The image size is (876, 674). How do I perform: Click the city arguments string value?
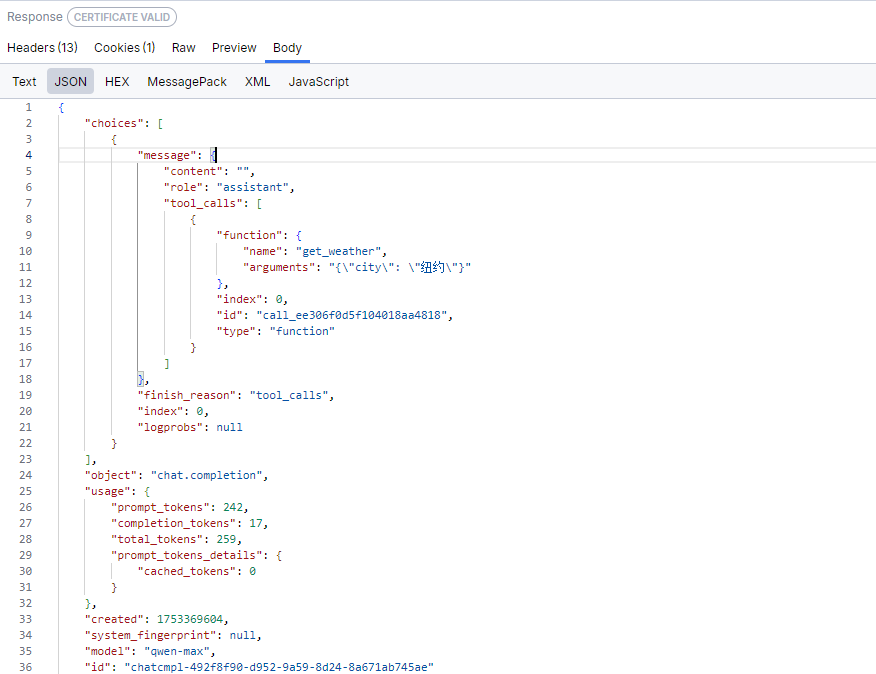click(399, 268)
